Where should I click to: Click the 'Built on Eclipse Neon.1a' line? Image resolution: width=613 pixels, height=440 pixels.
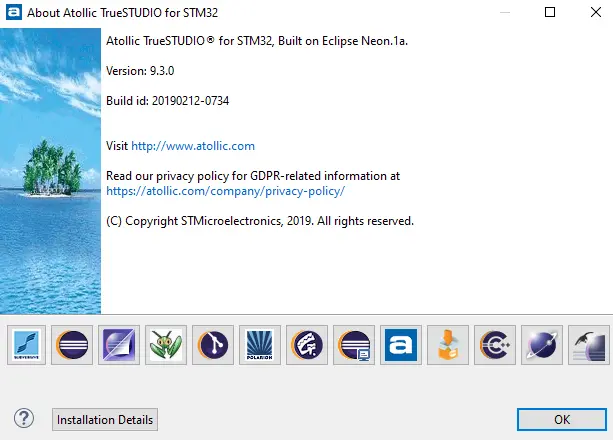click(257, 41)
